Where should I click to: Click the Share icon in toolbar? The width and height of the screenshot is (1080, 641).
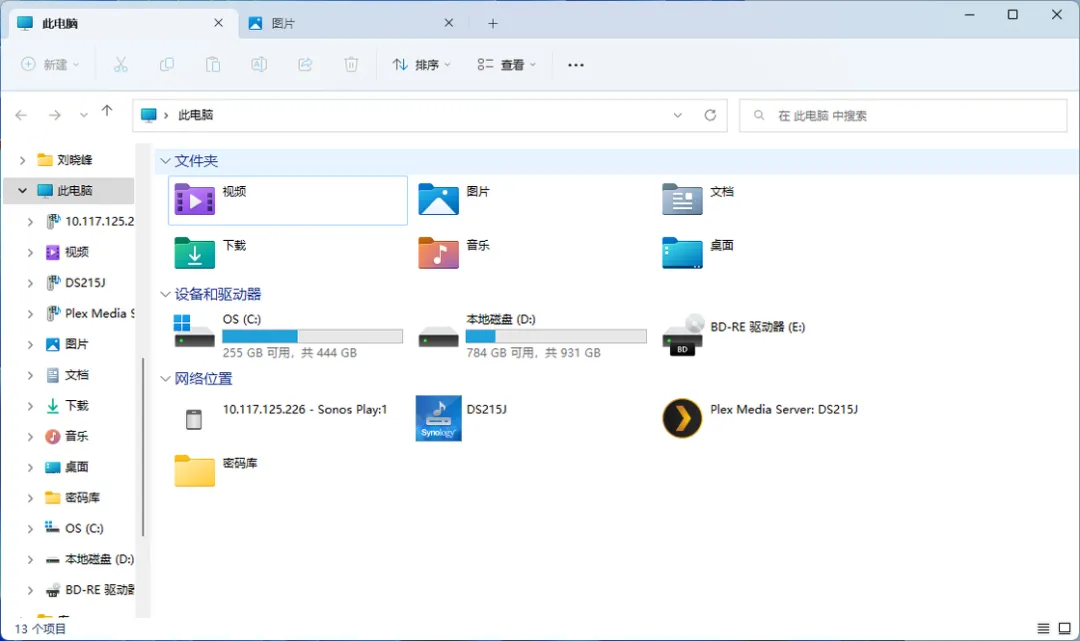click(x=305, y=65)
